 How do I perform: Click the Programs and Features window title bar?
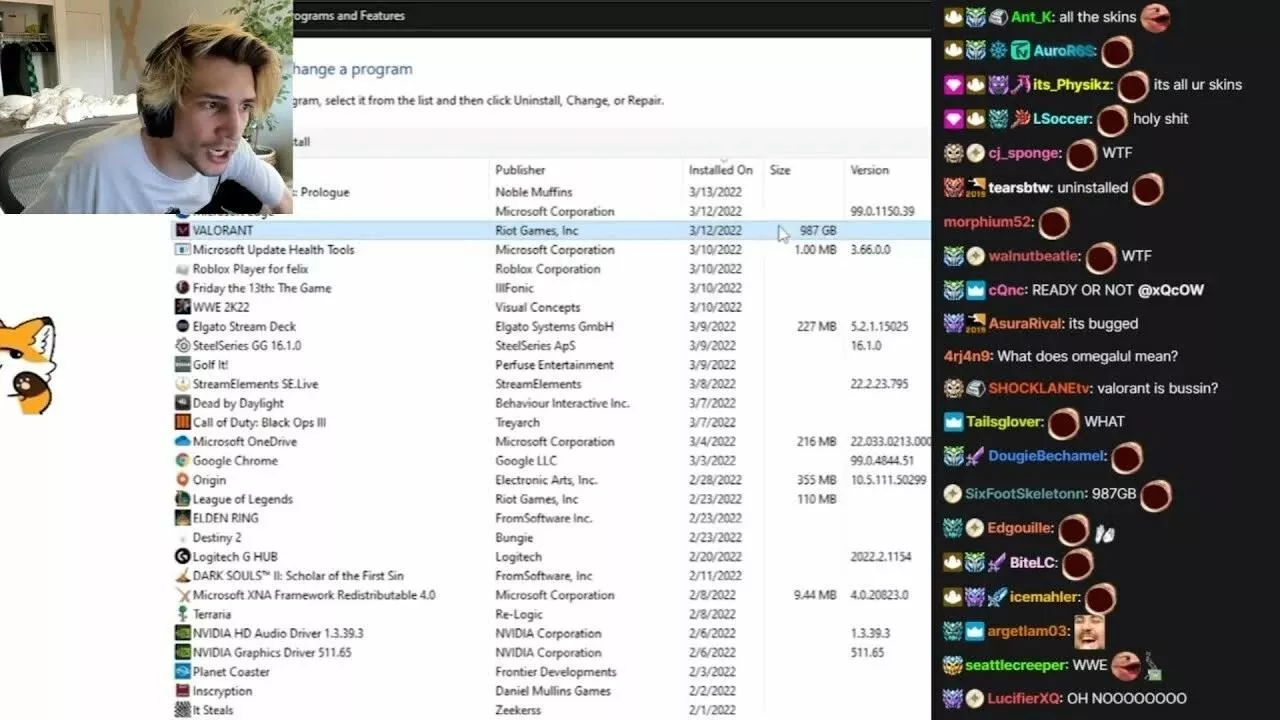(610, 16)
